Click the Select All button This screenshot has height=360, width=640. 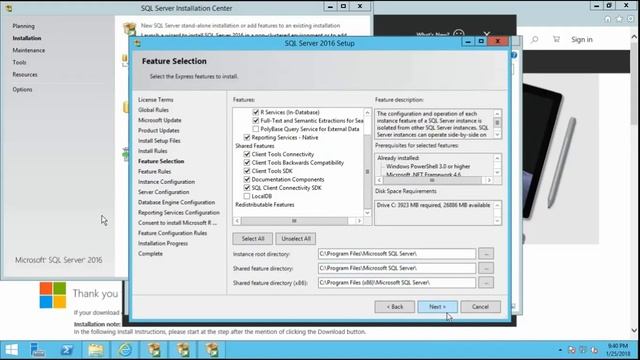(253, 239)
